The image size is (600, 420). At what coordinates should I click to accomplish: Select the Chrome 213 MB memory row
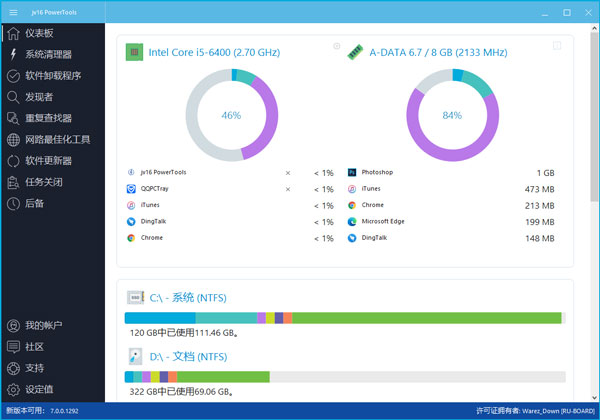(451, 205)
